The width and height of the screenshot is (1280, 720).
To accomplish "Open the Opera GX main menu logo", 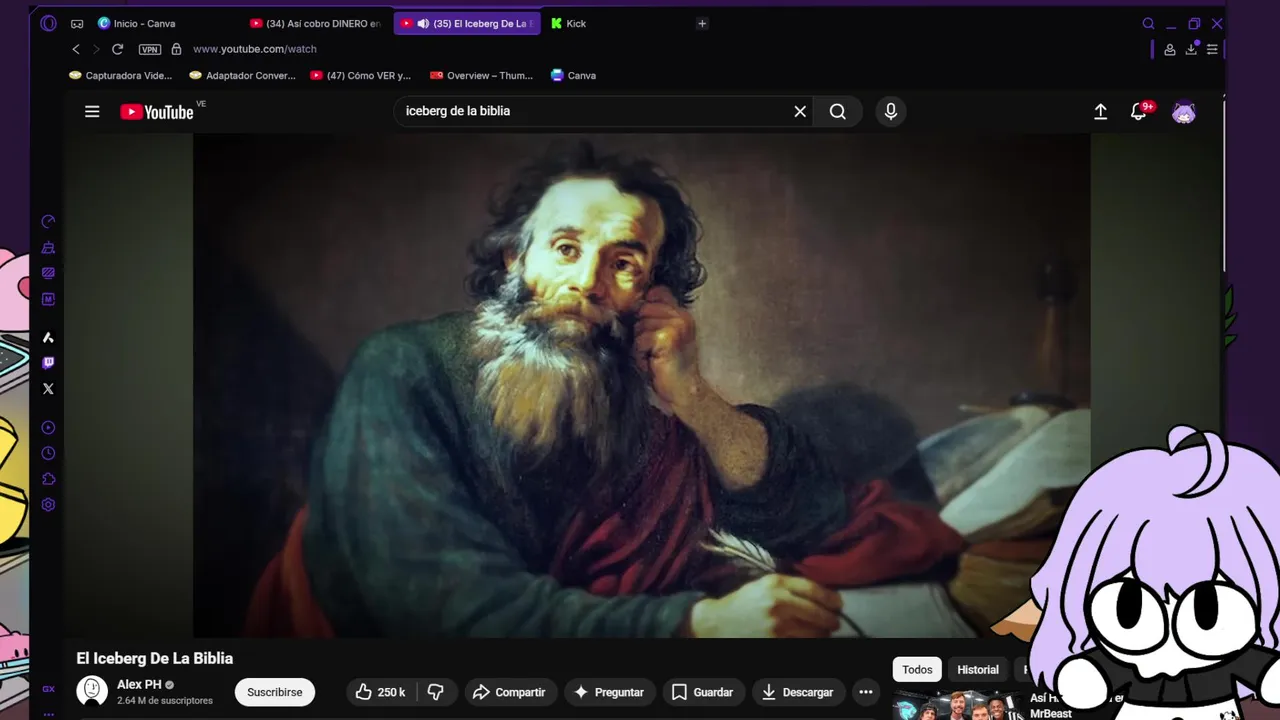I will (48, 23).
